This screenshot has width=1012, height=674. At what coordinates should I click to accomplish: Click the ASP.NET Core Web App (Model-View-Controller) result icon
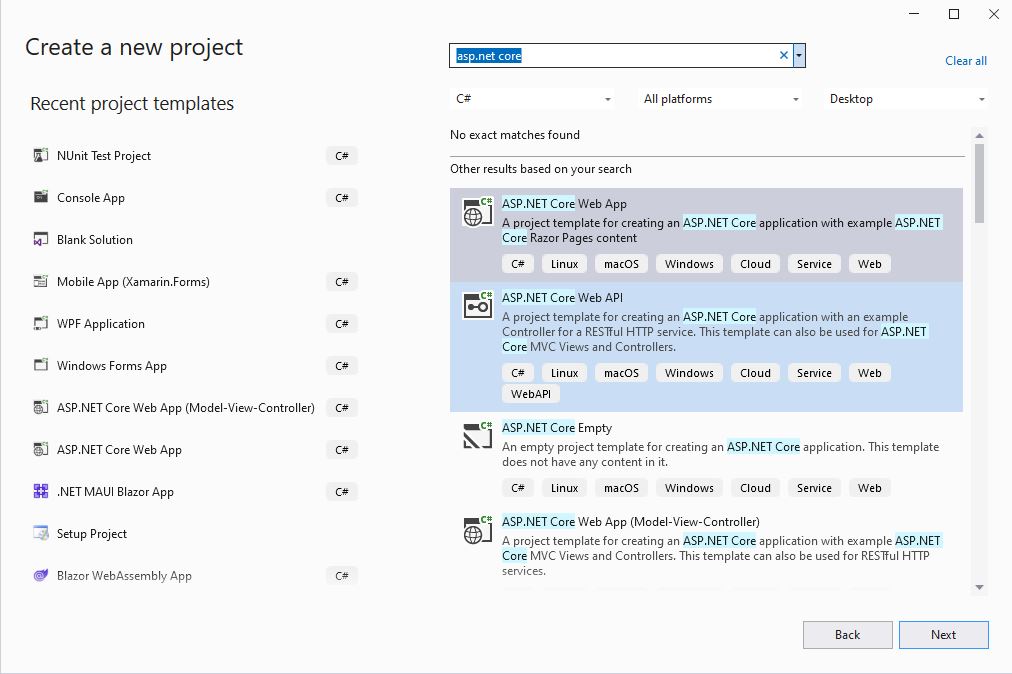pyautogui.click(x=478, y=529)
